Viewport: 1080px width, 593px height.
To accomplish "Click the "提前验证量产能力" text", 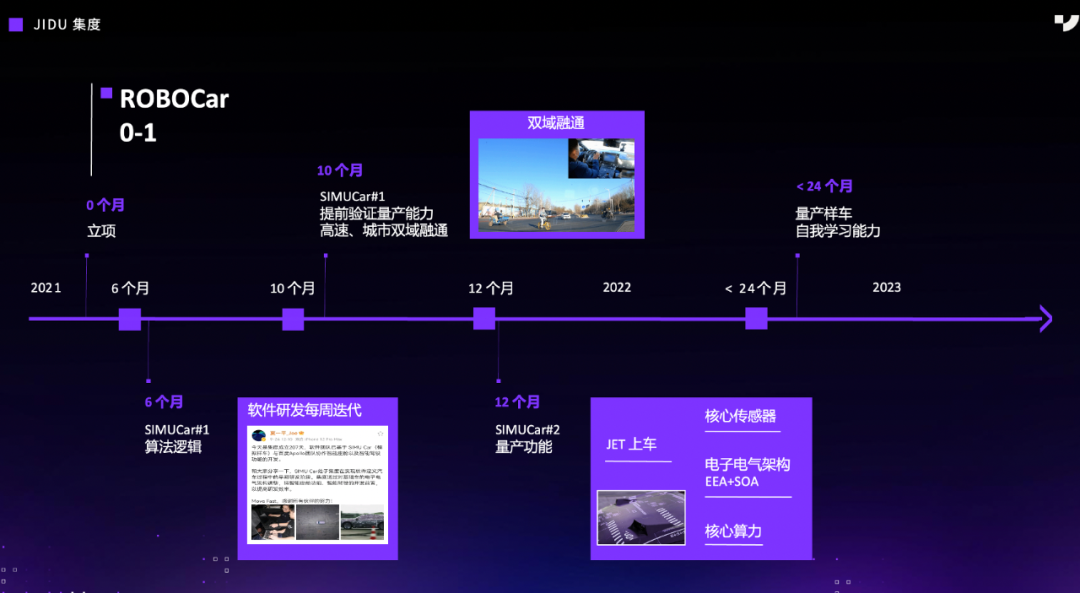I will pos(377,214).
